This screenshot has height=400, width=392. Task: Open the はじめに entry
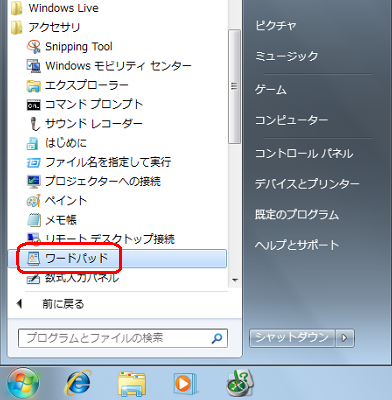(57, 143)
